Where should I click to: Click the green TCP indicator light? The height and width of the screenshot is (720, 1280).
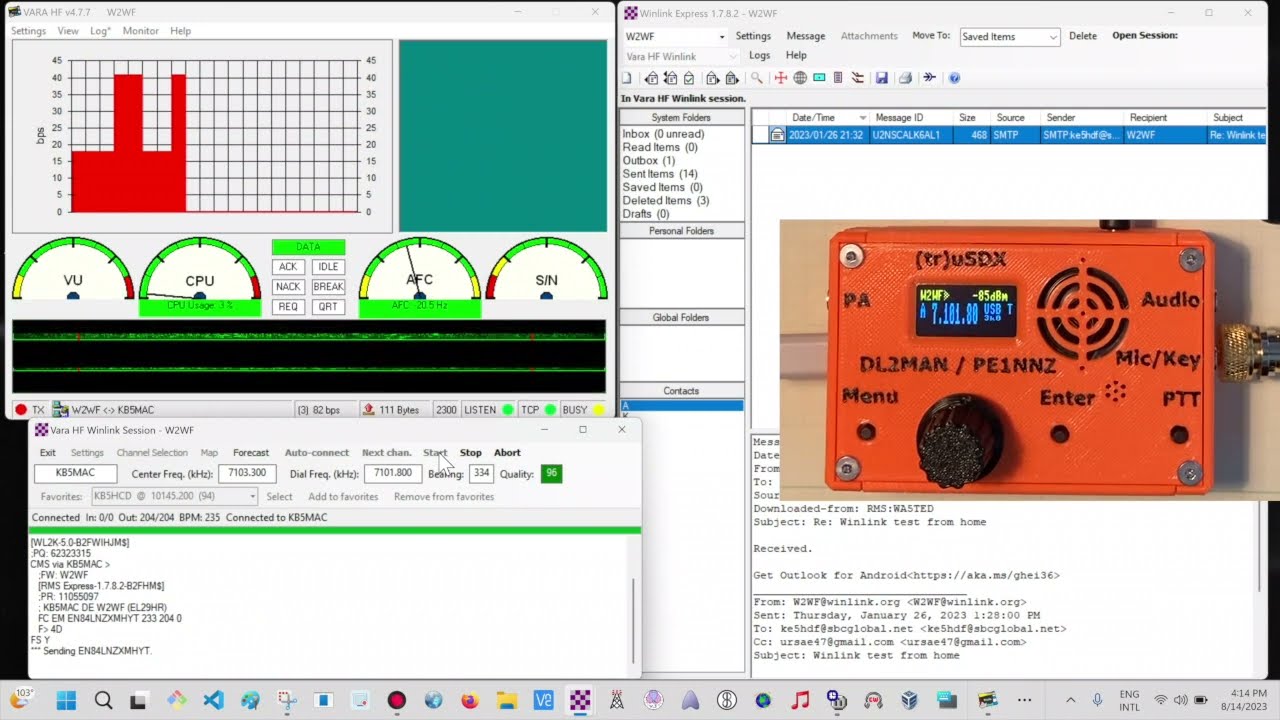[550, 410]
